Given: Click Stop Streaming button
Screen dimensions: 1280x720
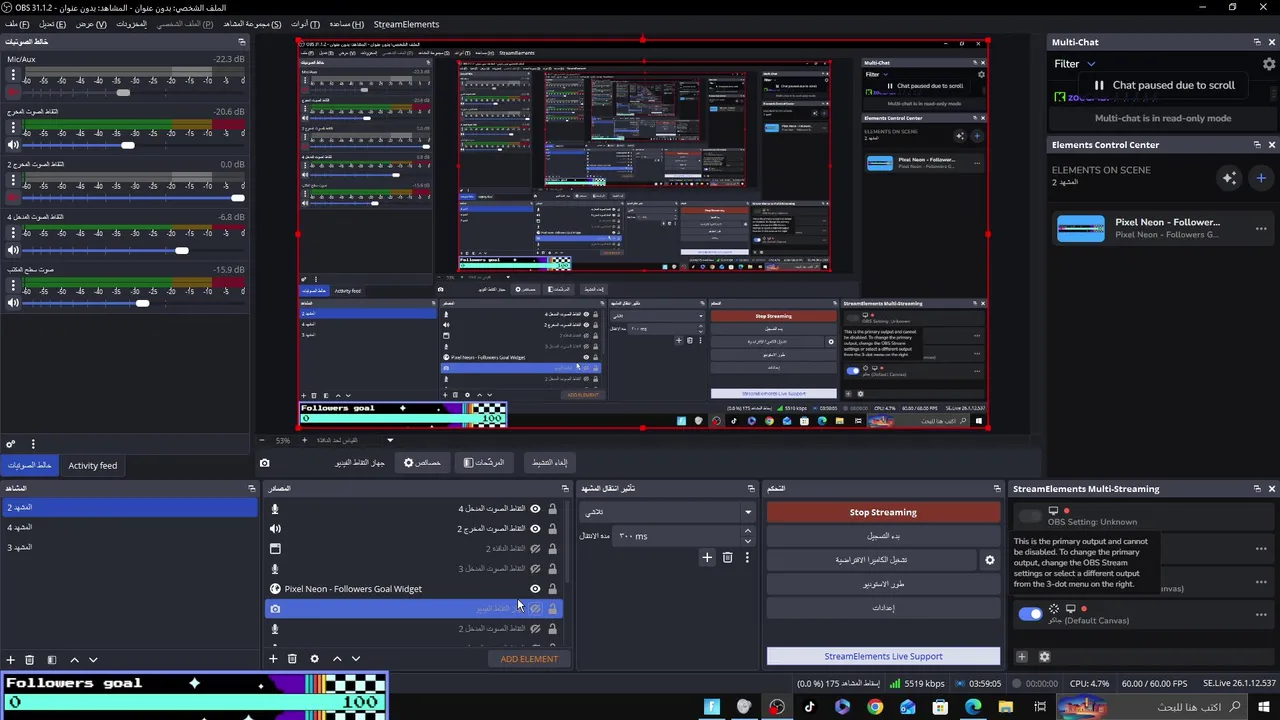Looking at the screenshot, I should (x=883, y=512).
